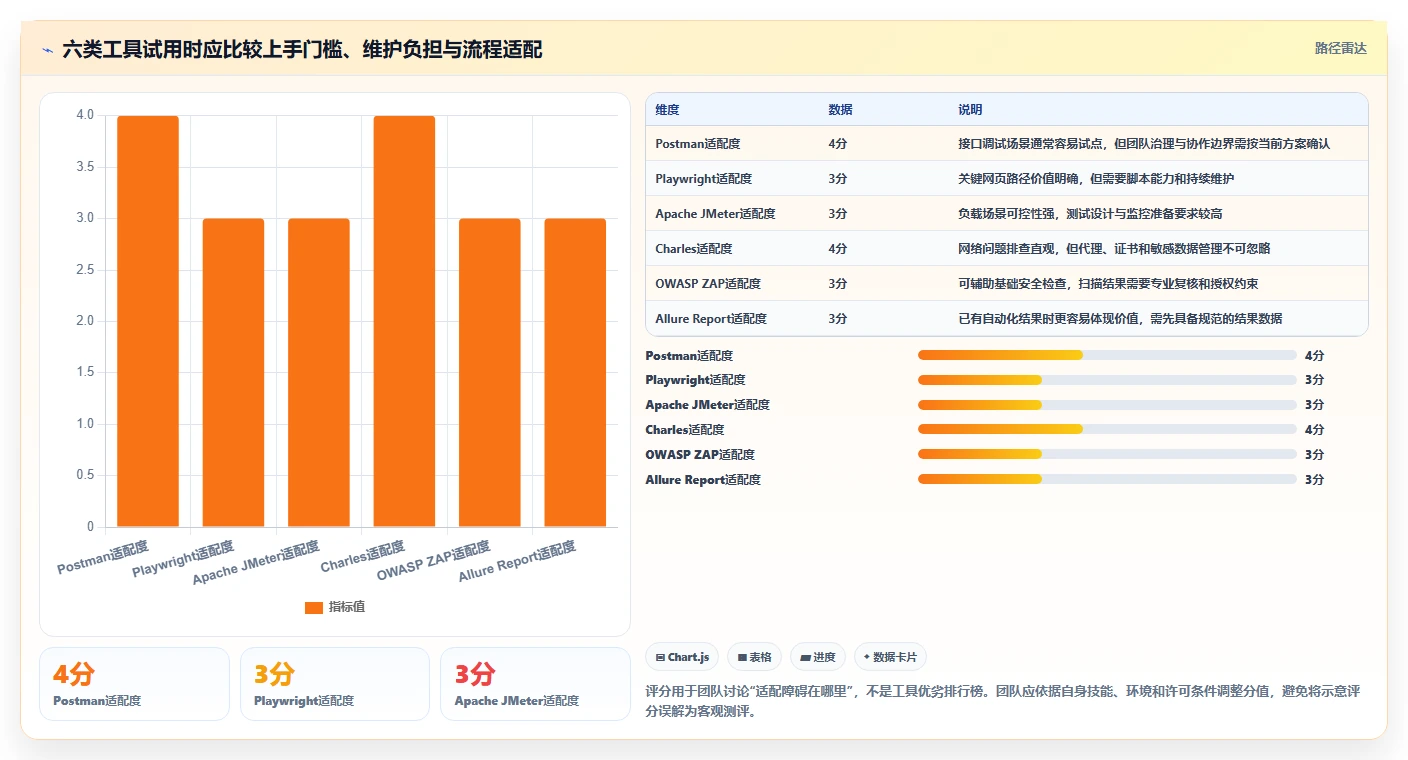Click the Postman适配度 label in progress list
Viewport: 1408px width, 760px height.
point(689,356)
